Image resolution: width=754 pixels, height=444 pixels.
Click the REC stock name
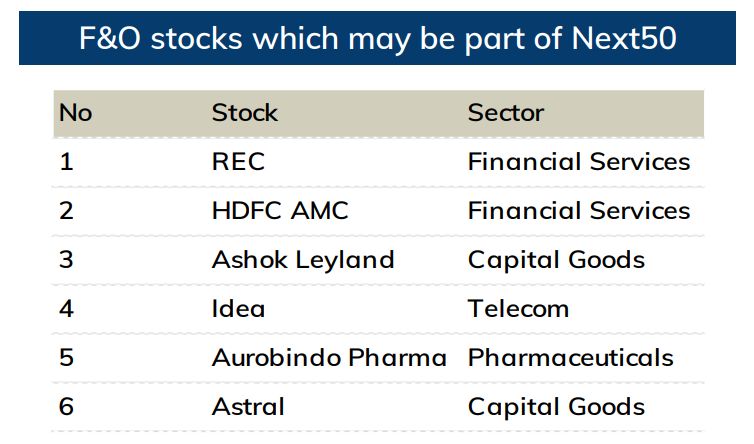(x=238, y=161)
